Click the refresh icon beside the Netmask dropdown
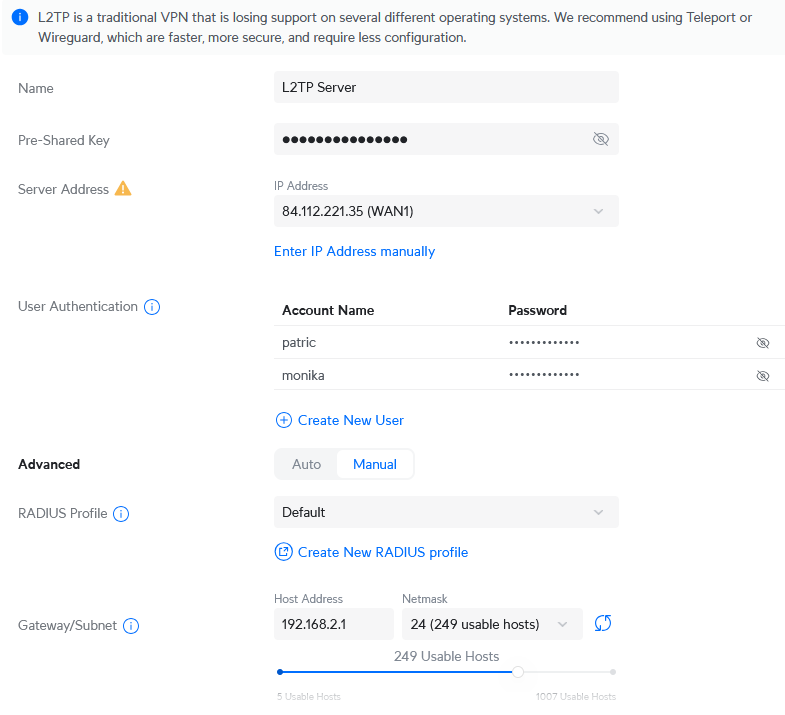Image resolution: width=785 pixels, height=715 pixels. (x=602, y=624)
